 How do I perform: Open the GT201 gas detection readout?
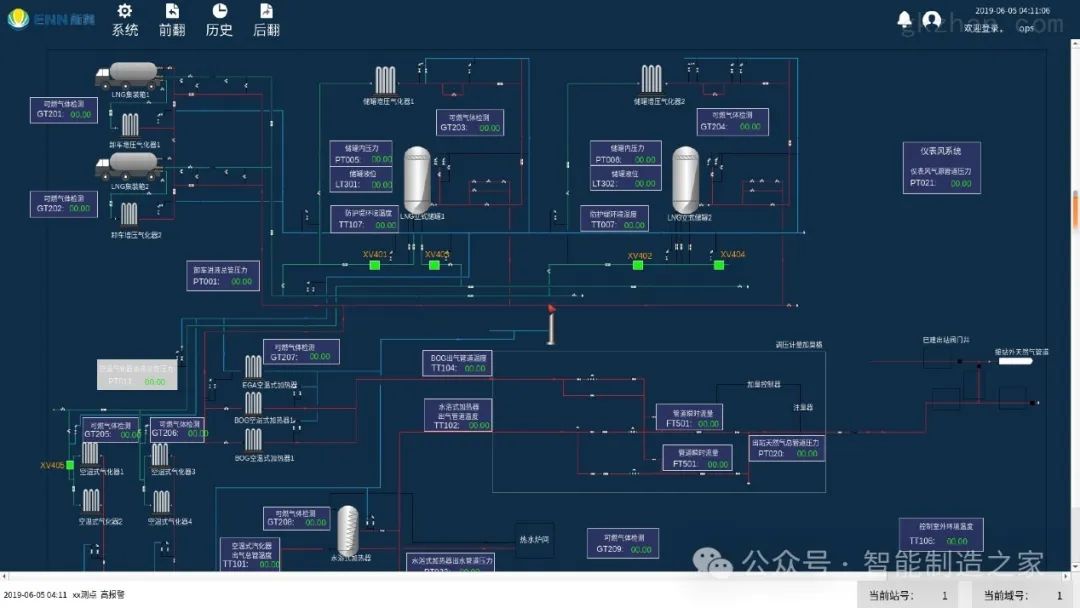[64, 109]
